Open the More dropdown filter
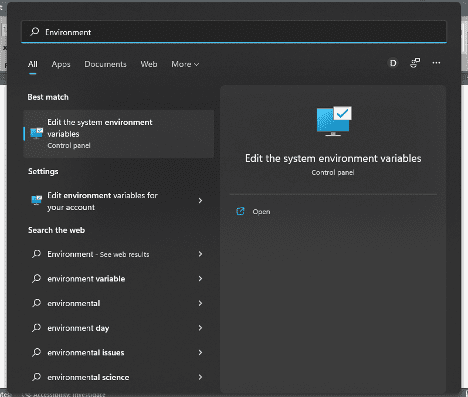This screenshot has height=397, width=468. coord(185,64)
